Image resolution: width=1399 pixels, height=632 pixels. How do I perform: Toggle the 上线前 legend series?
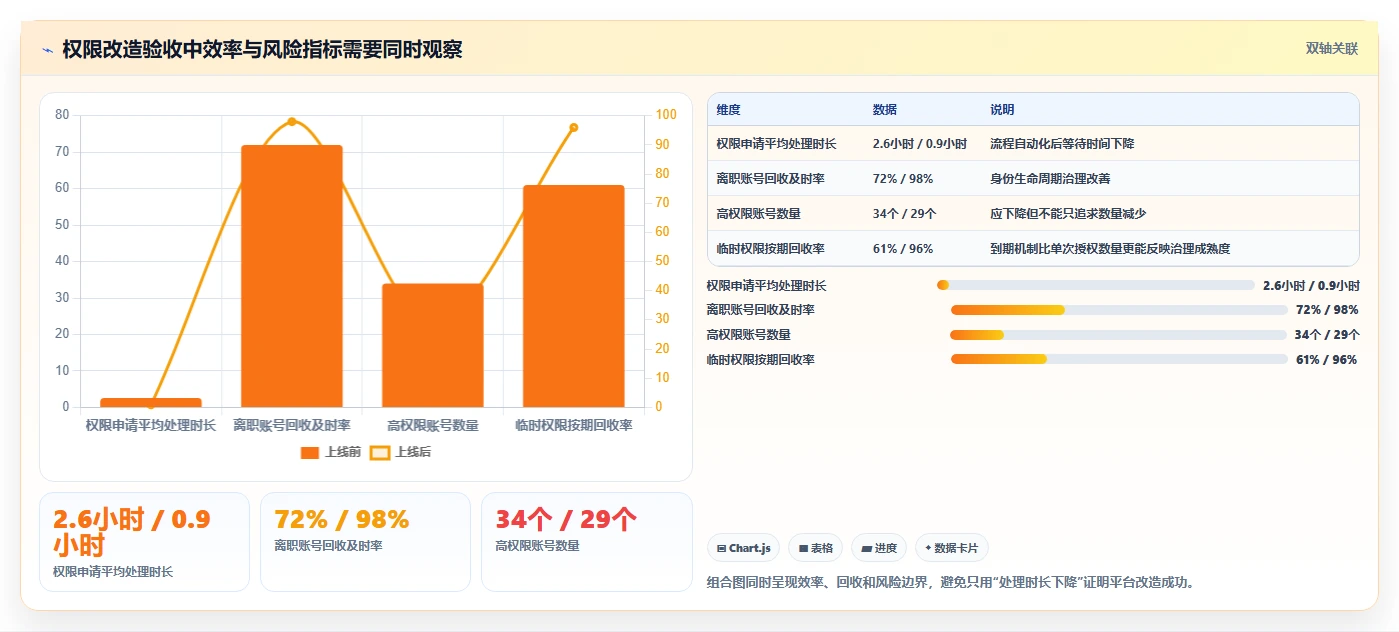pos(331,452)
